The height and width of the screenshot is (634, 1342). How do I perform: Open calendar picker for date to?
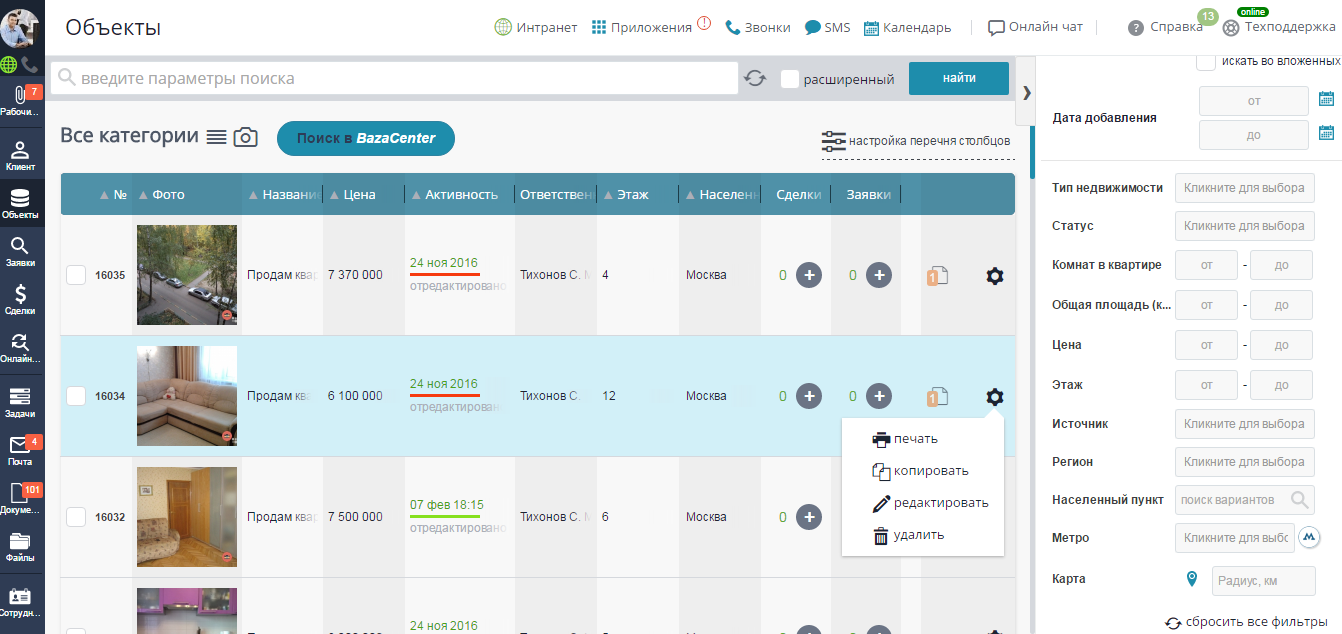1327,132
